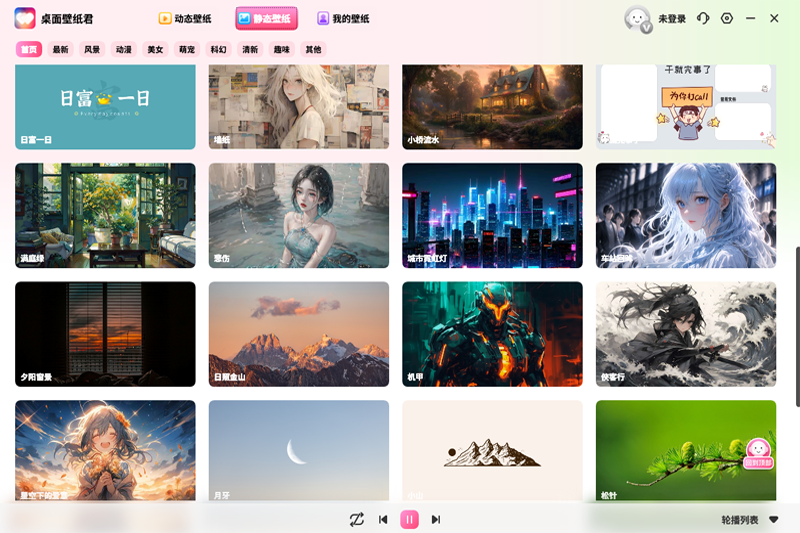The height and width of the screenshot is (533, 800).
Task: Open the 轮播列表 playlist label
Action: pos(740,520)
